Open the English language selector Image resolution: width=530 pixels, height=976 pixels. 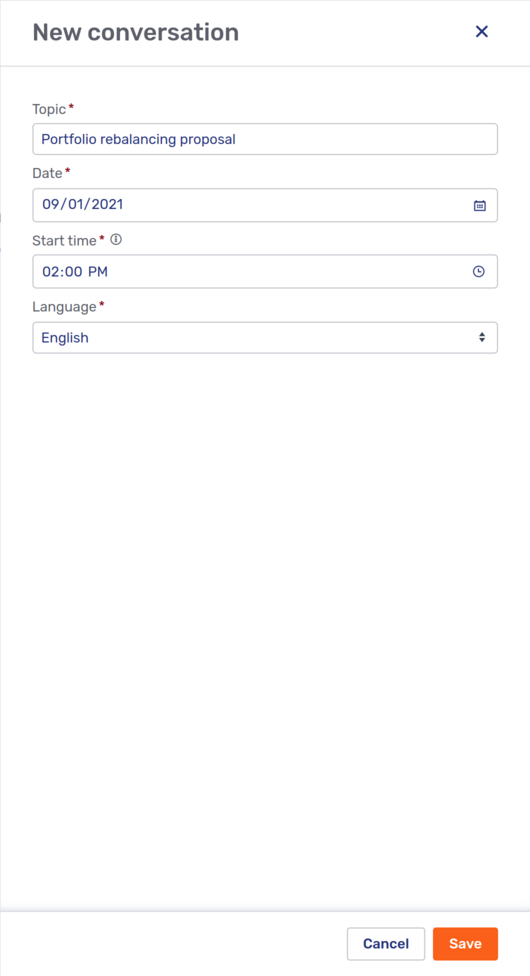click(265, 337)
